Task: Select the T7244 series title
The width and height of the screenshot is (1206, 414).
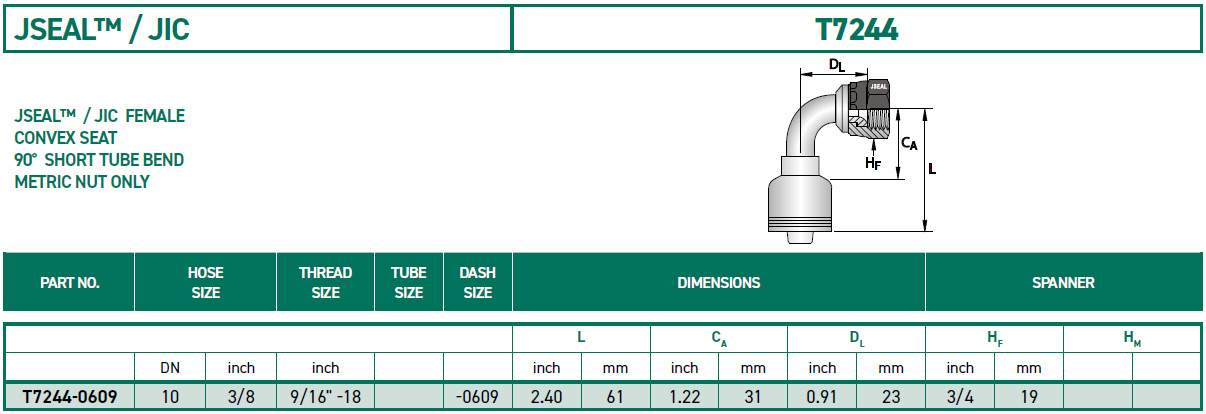Action: pos(857,29)
